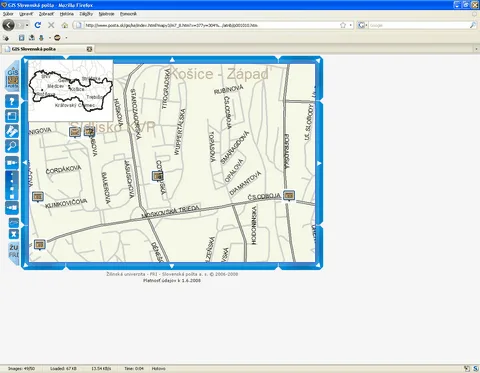Open the search engine selector dropdown
The height and width of the screenshot is (373, 480).
pos(362,25)
